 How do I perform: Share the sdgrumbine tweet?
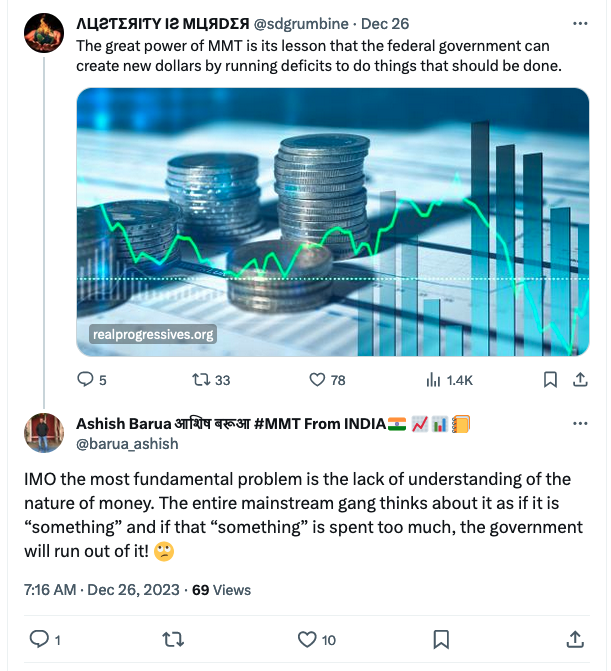579,380
